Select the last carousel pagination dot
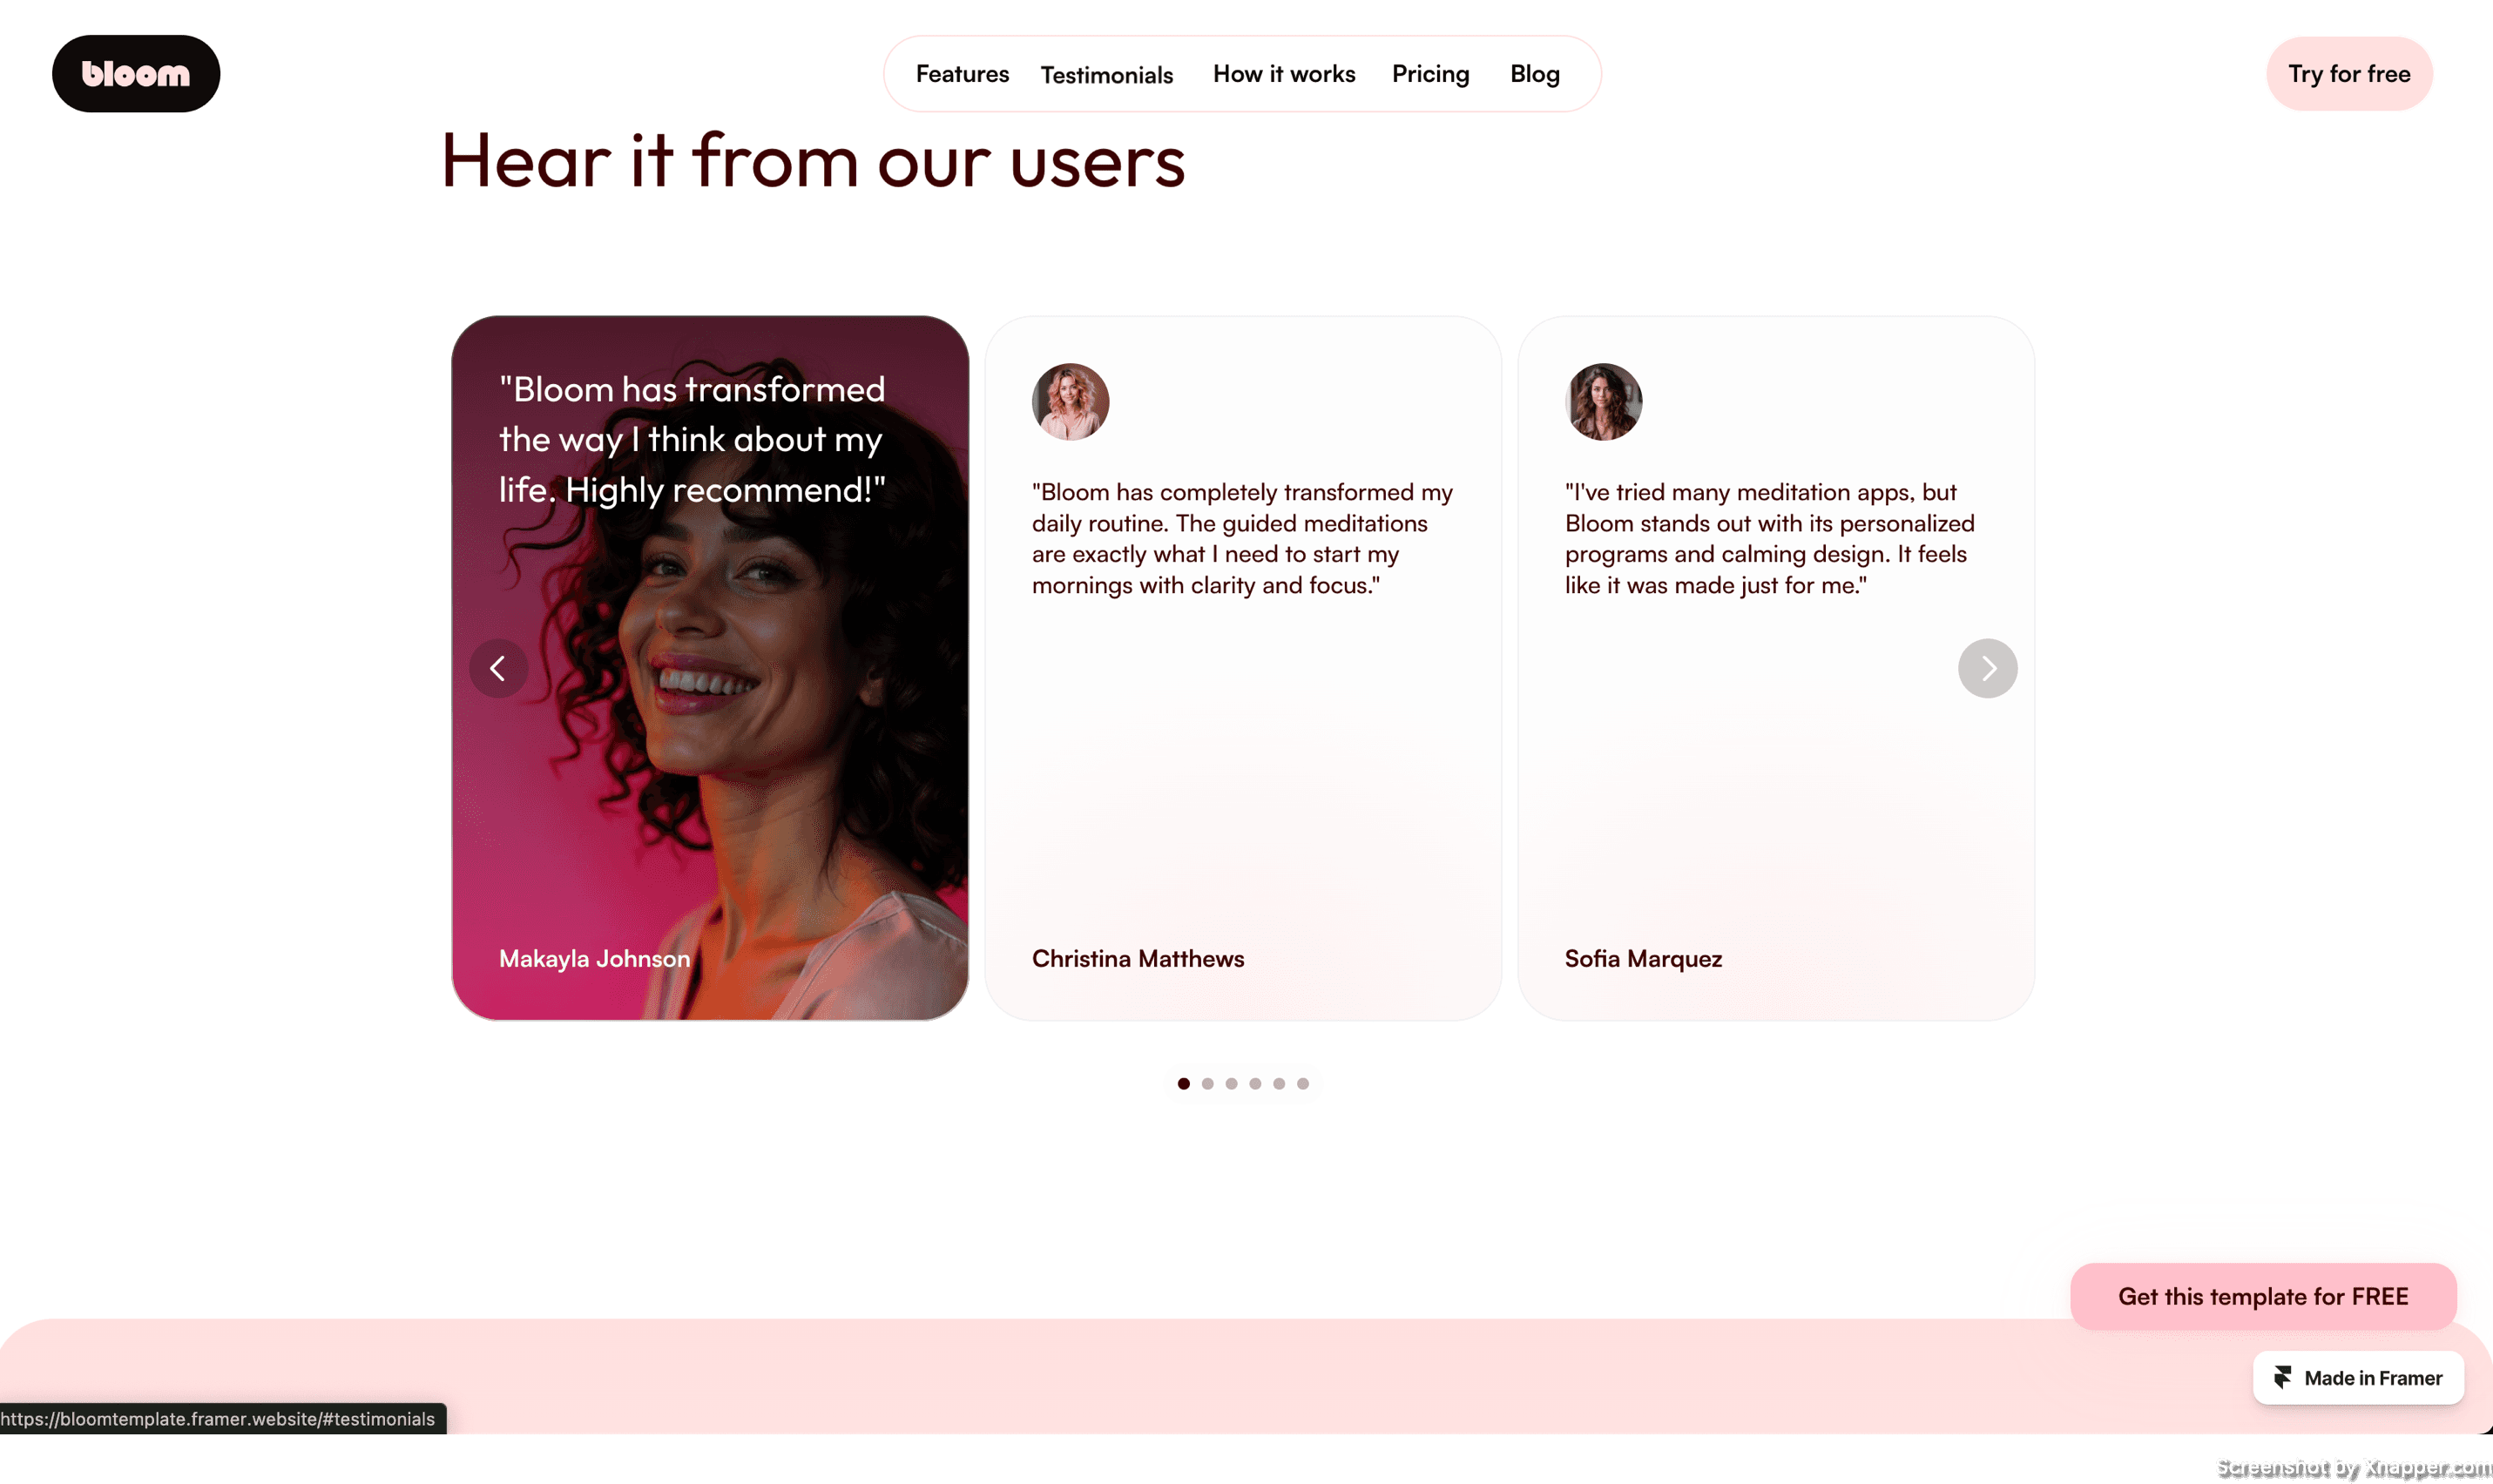2493x1484 pixels. (x=1302, y=1083)
